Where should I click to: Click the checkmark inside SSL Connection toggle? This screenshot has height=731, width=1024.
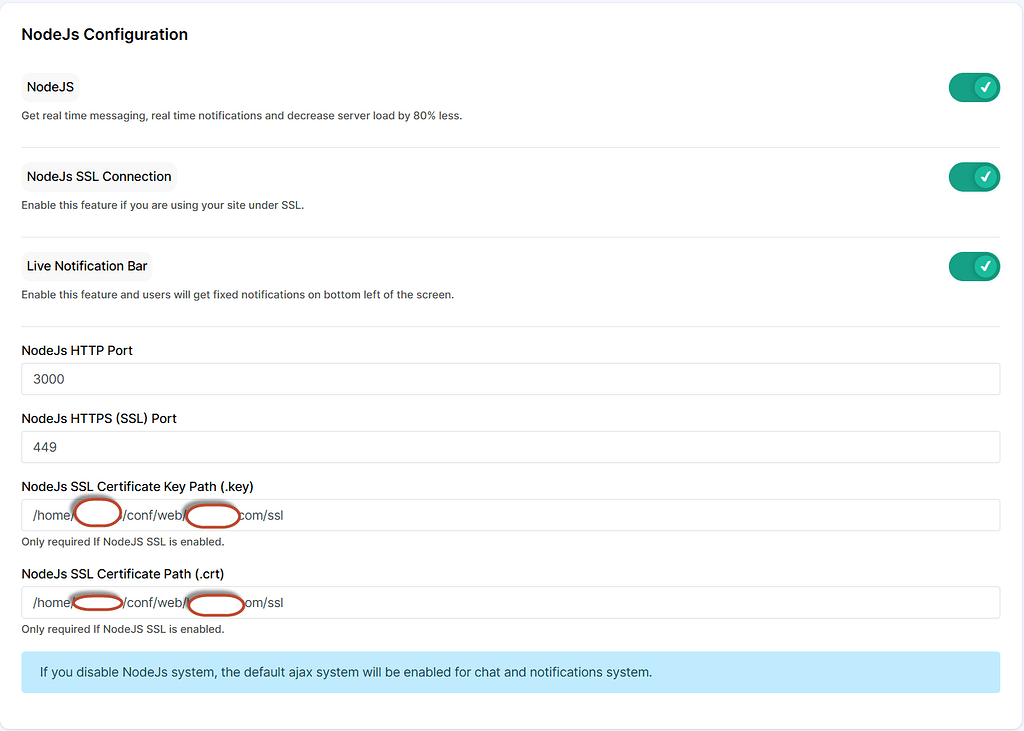click(x=984, y=176)
